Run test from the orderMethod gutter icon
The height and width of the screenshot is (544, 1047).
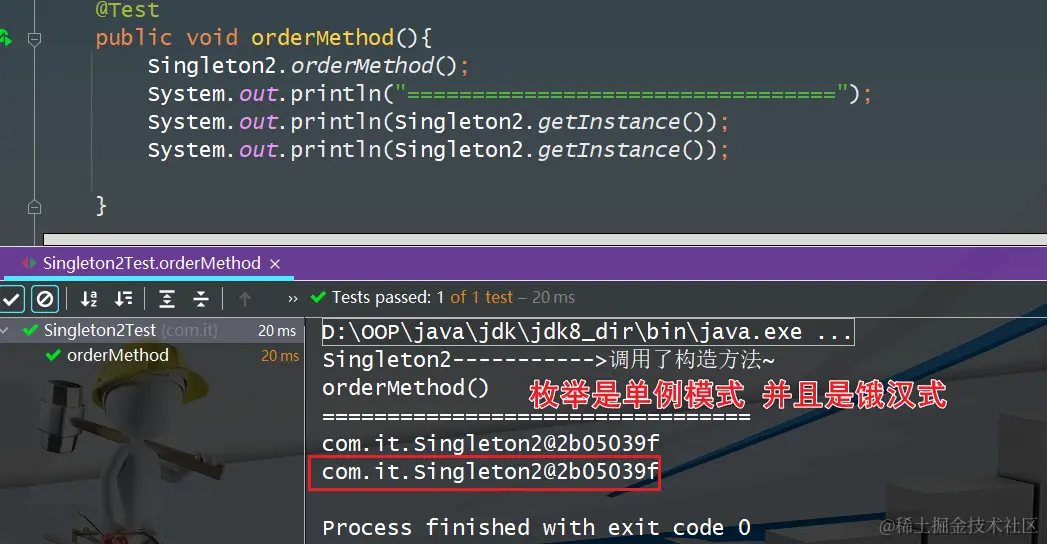coord(5,38)
